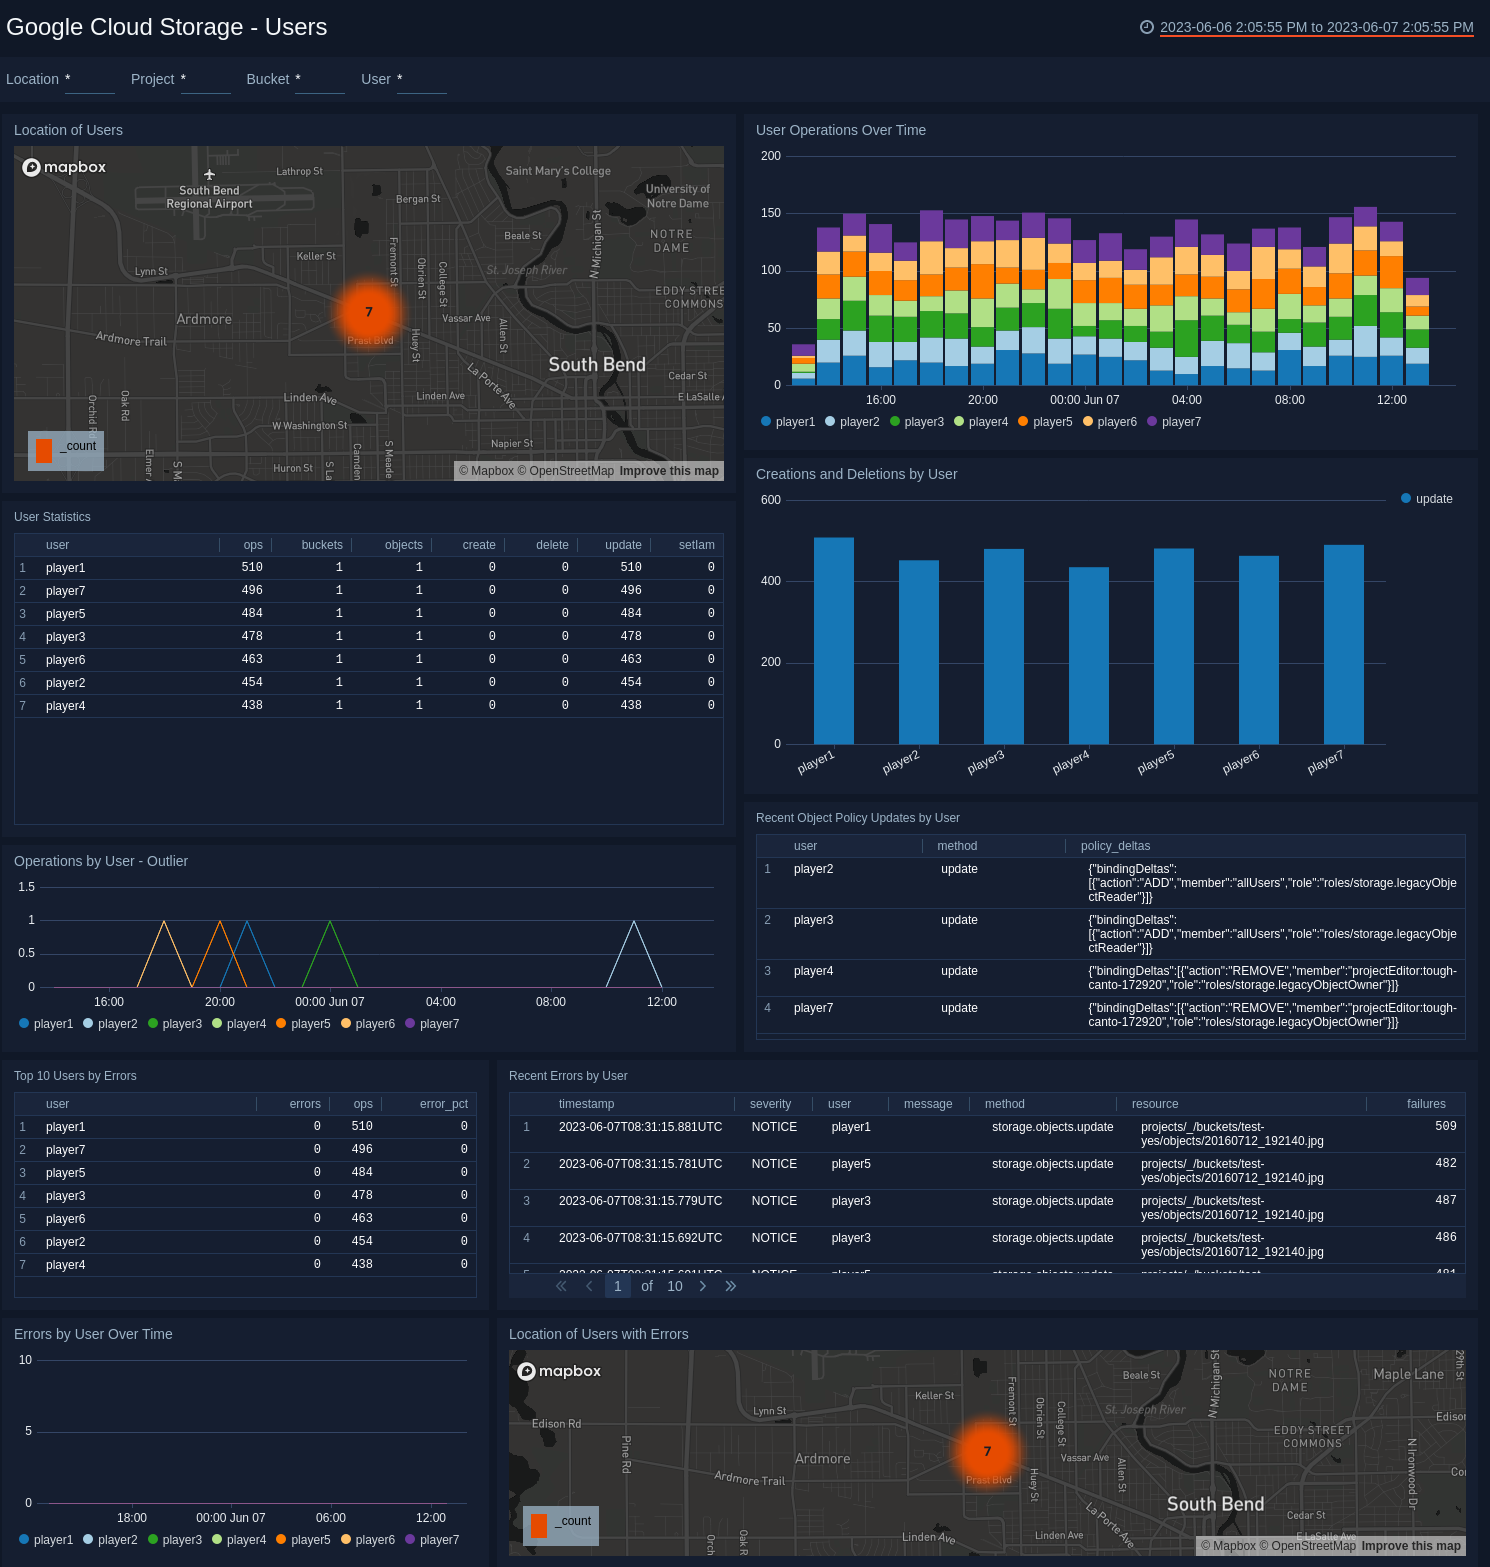Click the Mapbox logo on Location of Users map
This screenshot has height=1567, width=1490.
click(64, 167)
